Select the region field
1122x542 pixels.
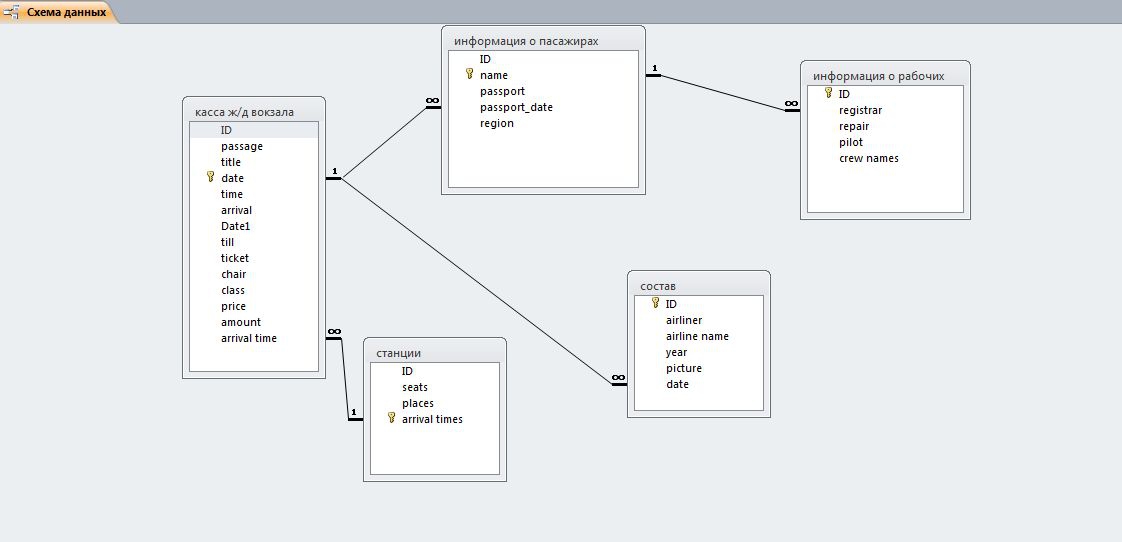[497, 123]
